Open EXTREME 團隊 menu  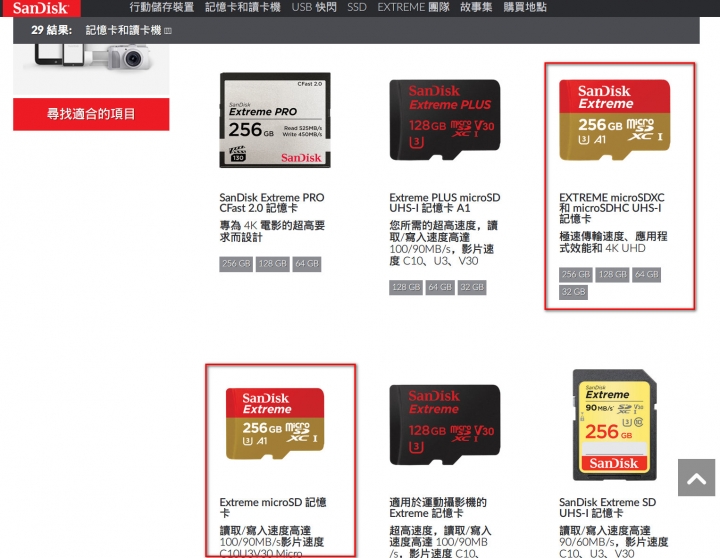point(413,7)
